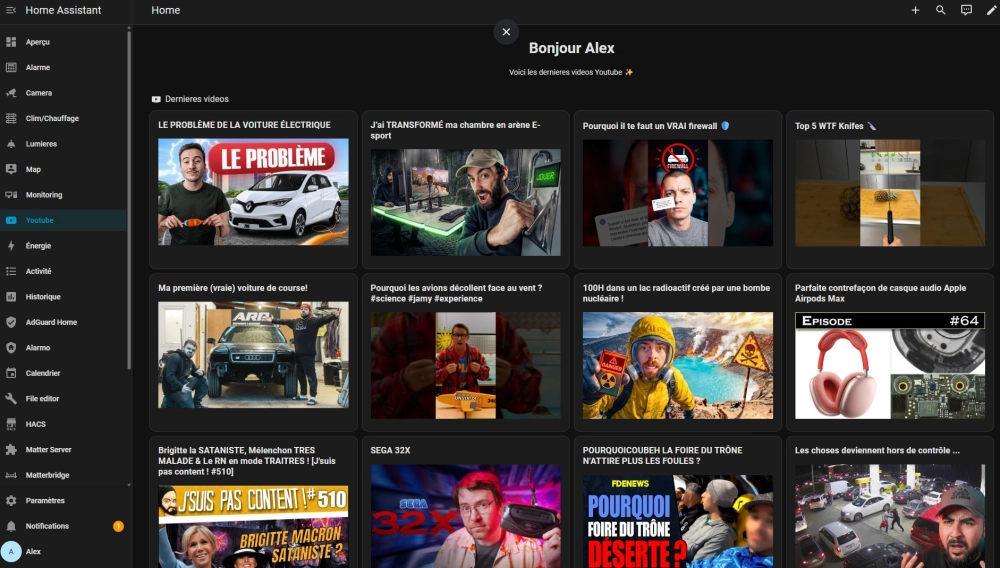This screenshot has width=1000, height=568.
Task: Click the Clim/Chauffage radiator icon
Action: coord(11,119)
